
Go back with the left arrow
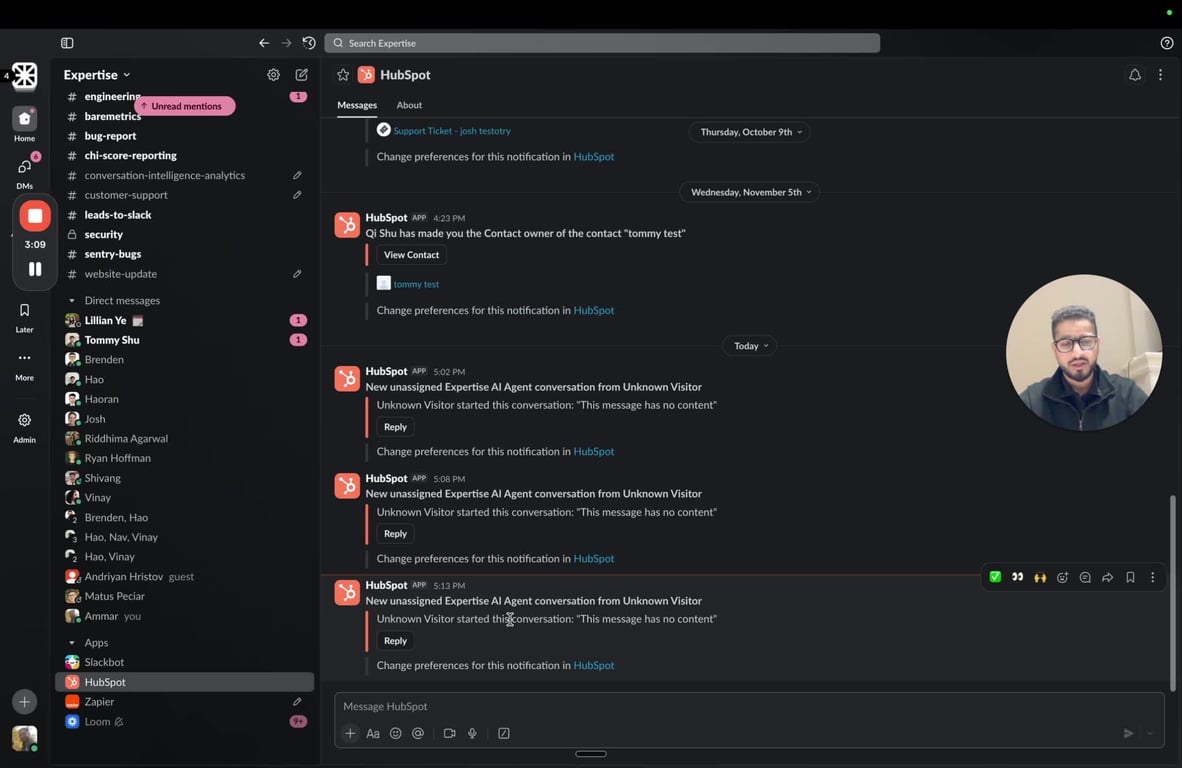tap(264, 43)
